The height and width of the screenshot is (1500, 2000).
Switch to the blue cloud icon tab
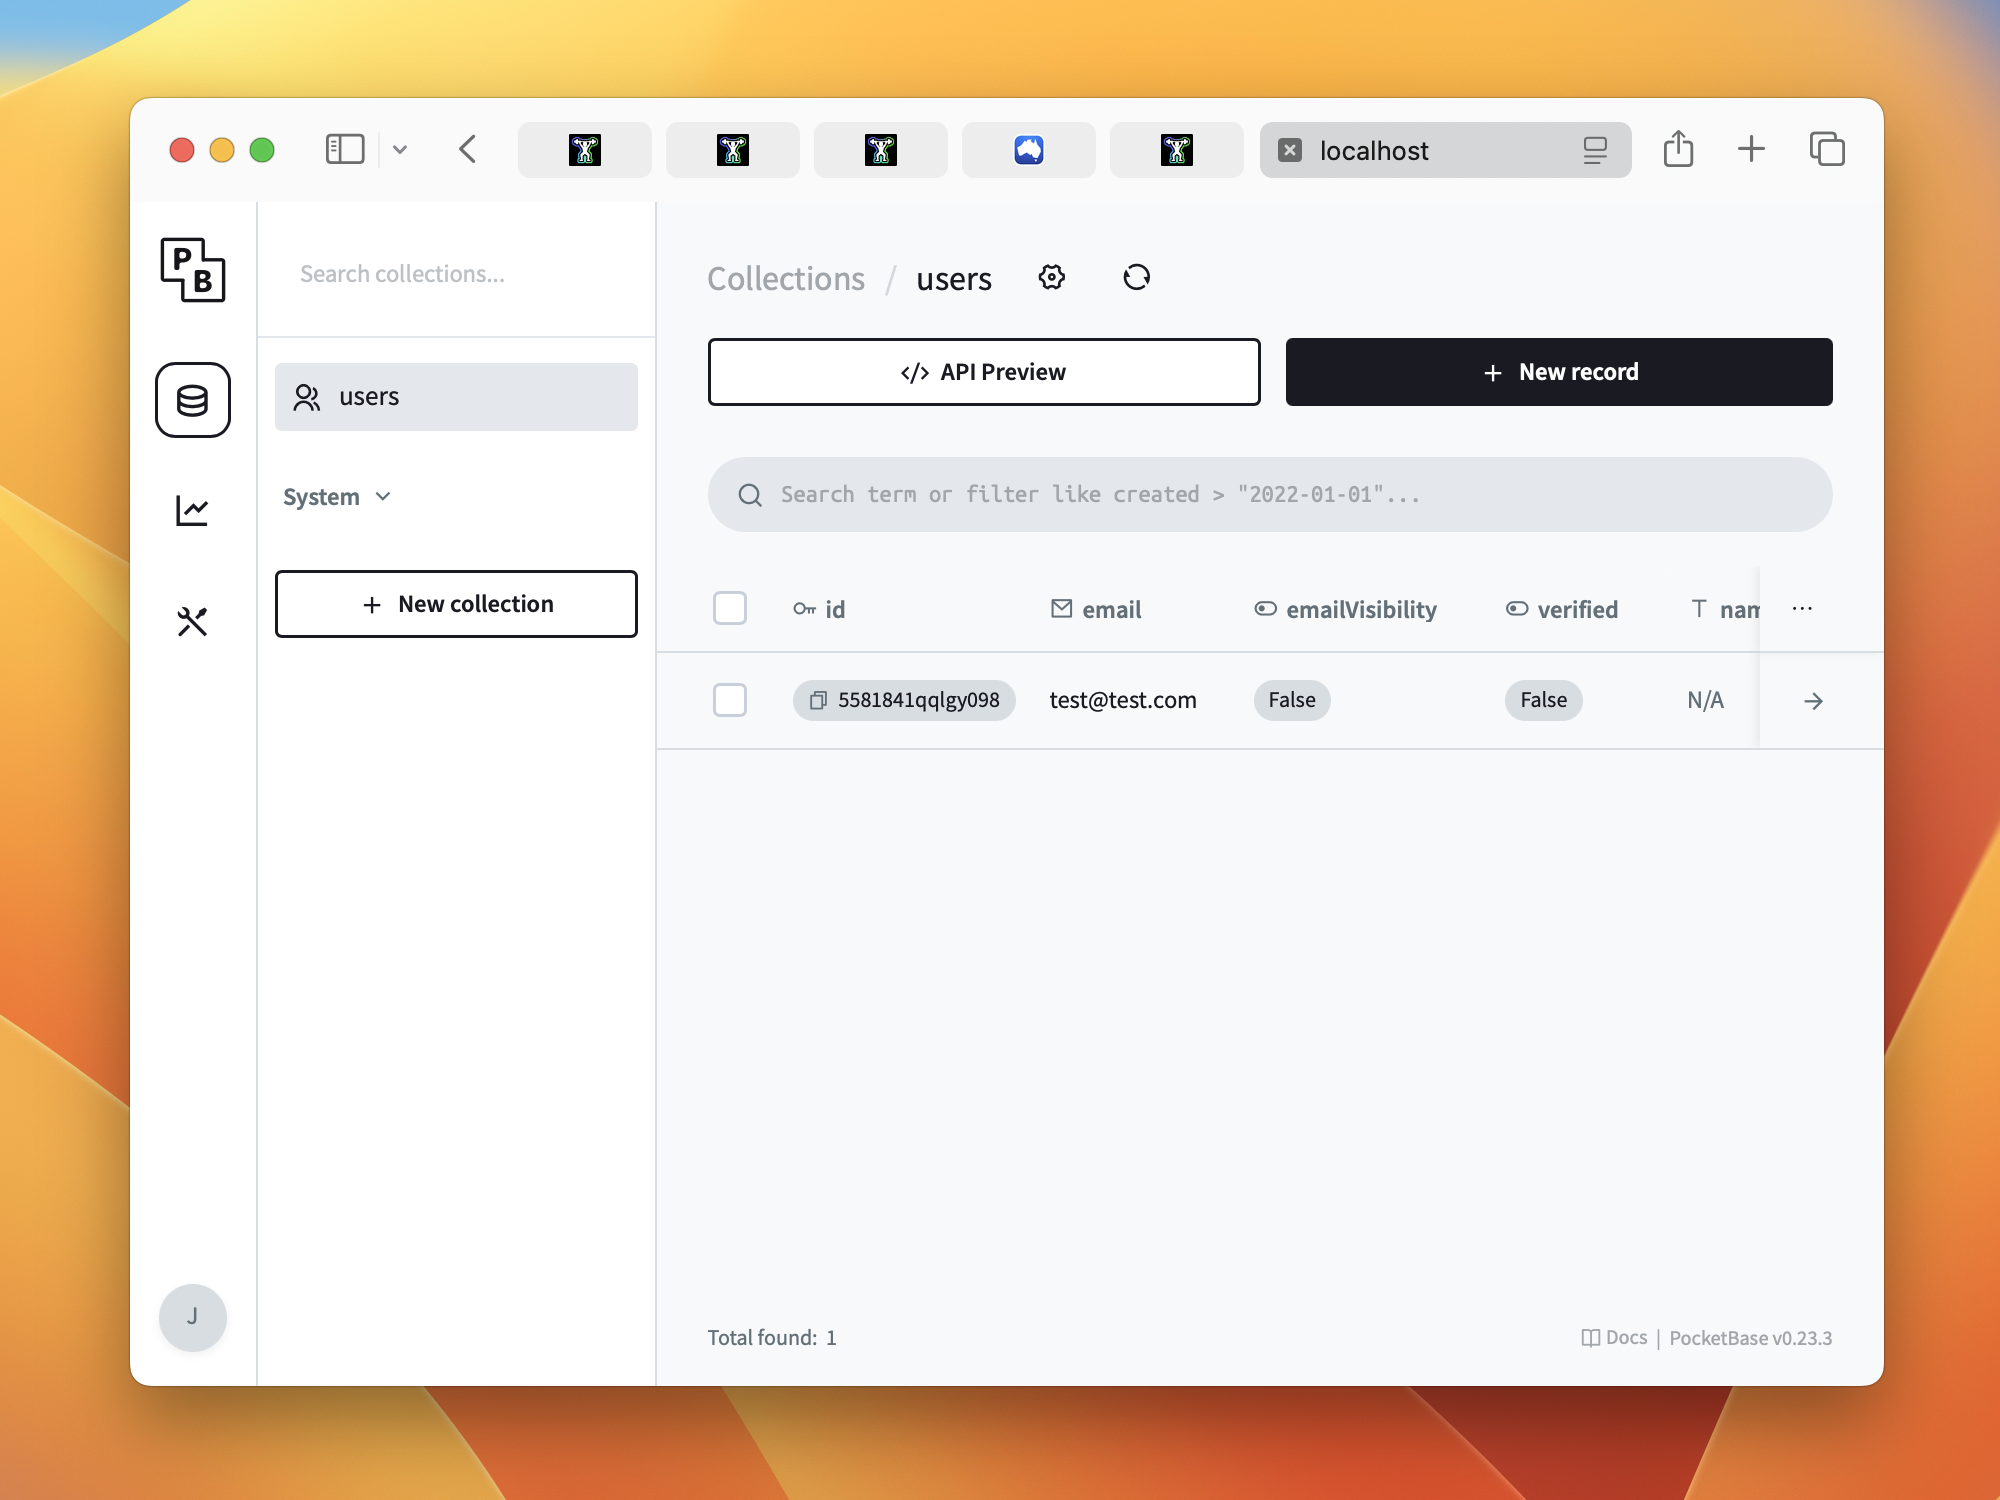point(1029,150)
